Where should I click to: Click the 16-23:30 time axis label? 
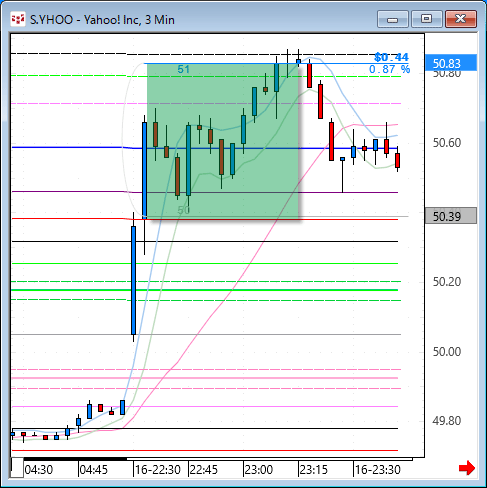click(378, 470)
